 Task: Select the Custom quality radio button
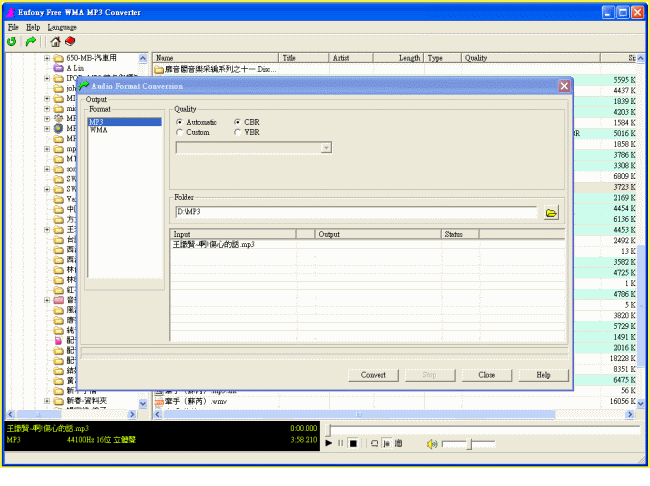[x=180, y=132]
